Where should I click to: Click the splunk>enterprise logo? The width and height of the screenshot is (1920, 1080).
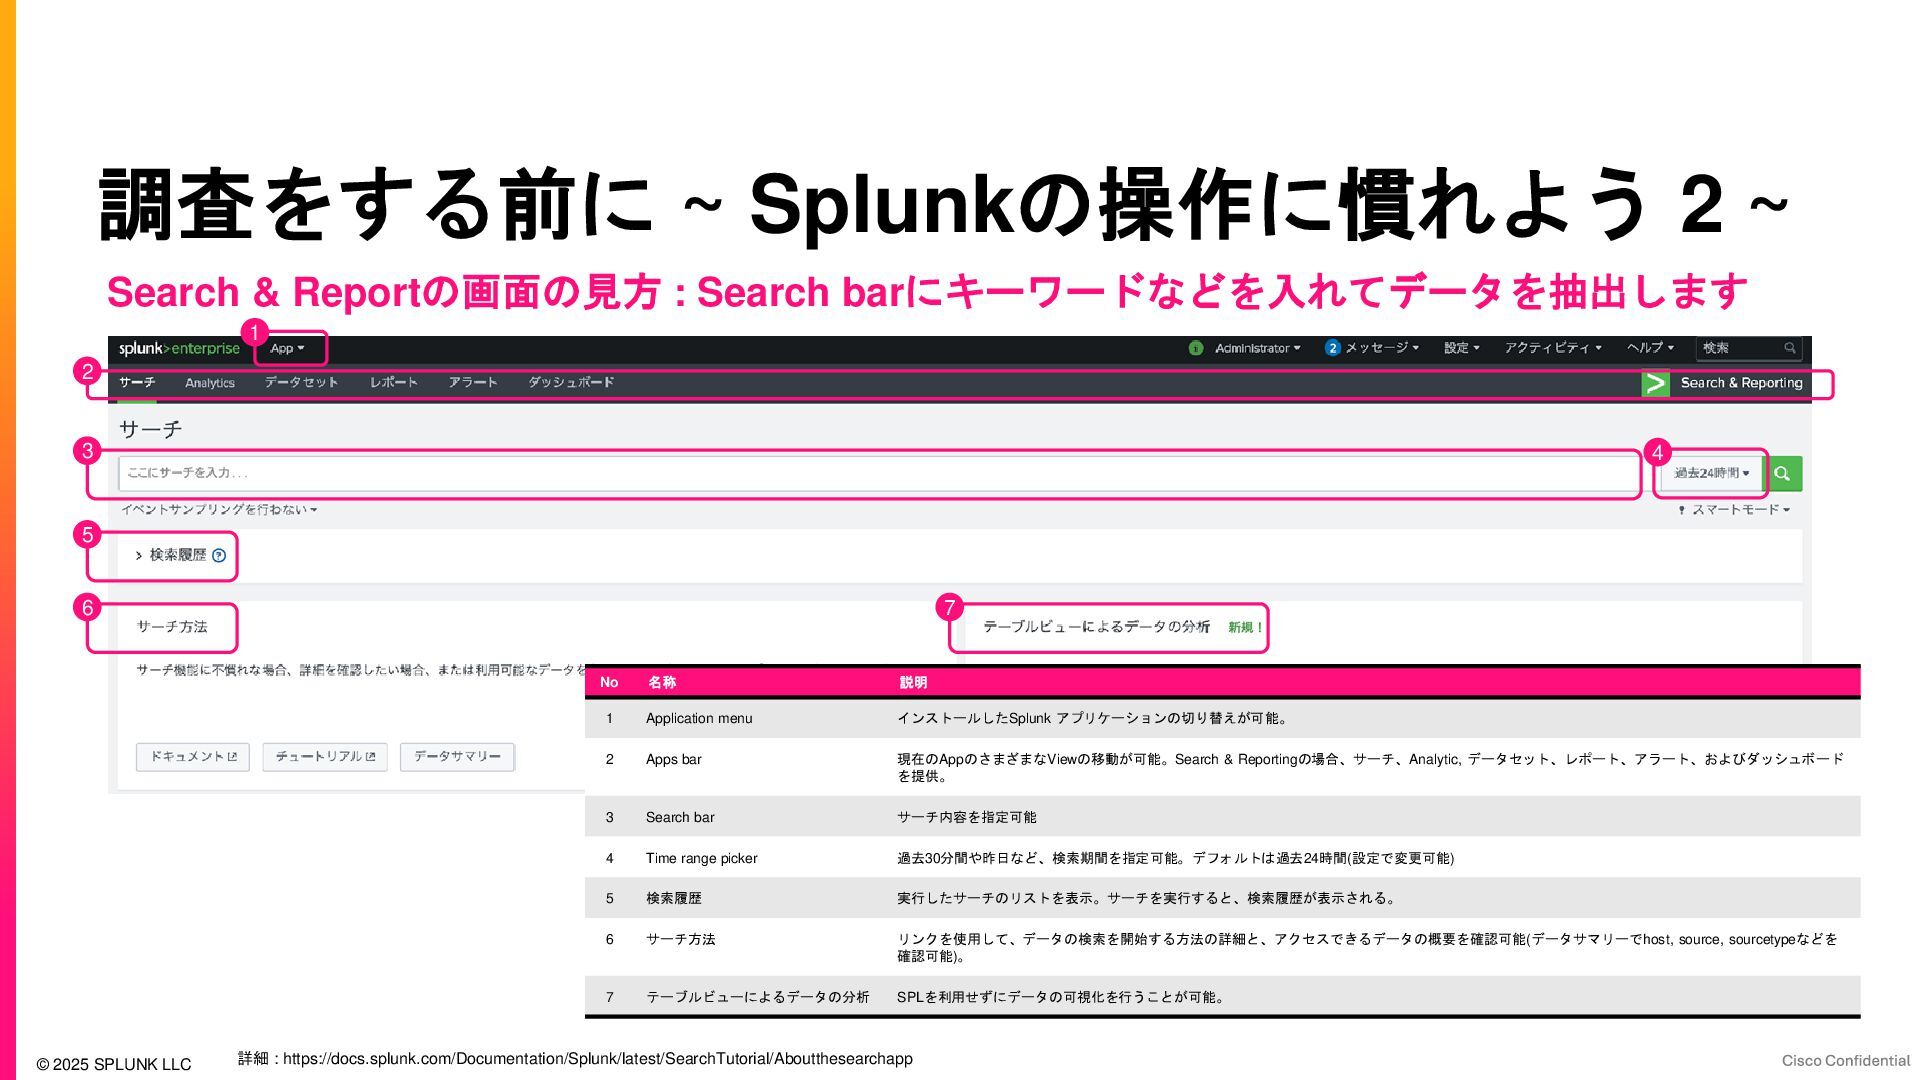click(179, 348)
